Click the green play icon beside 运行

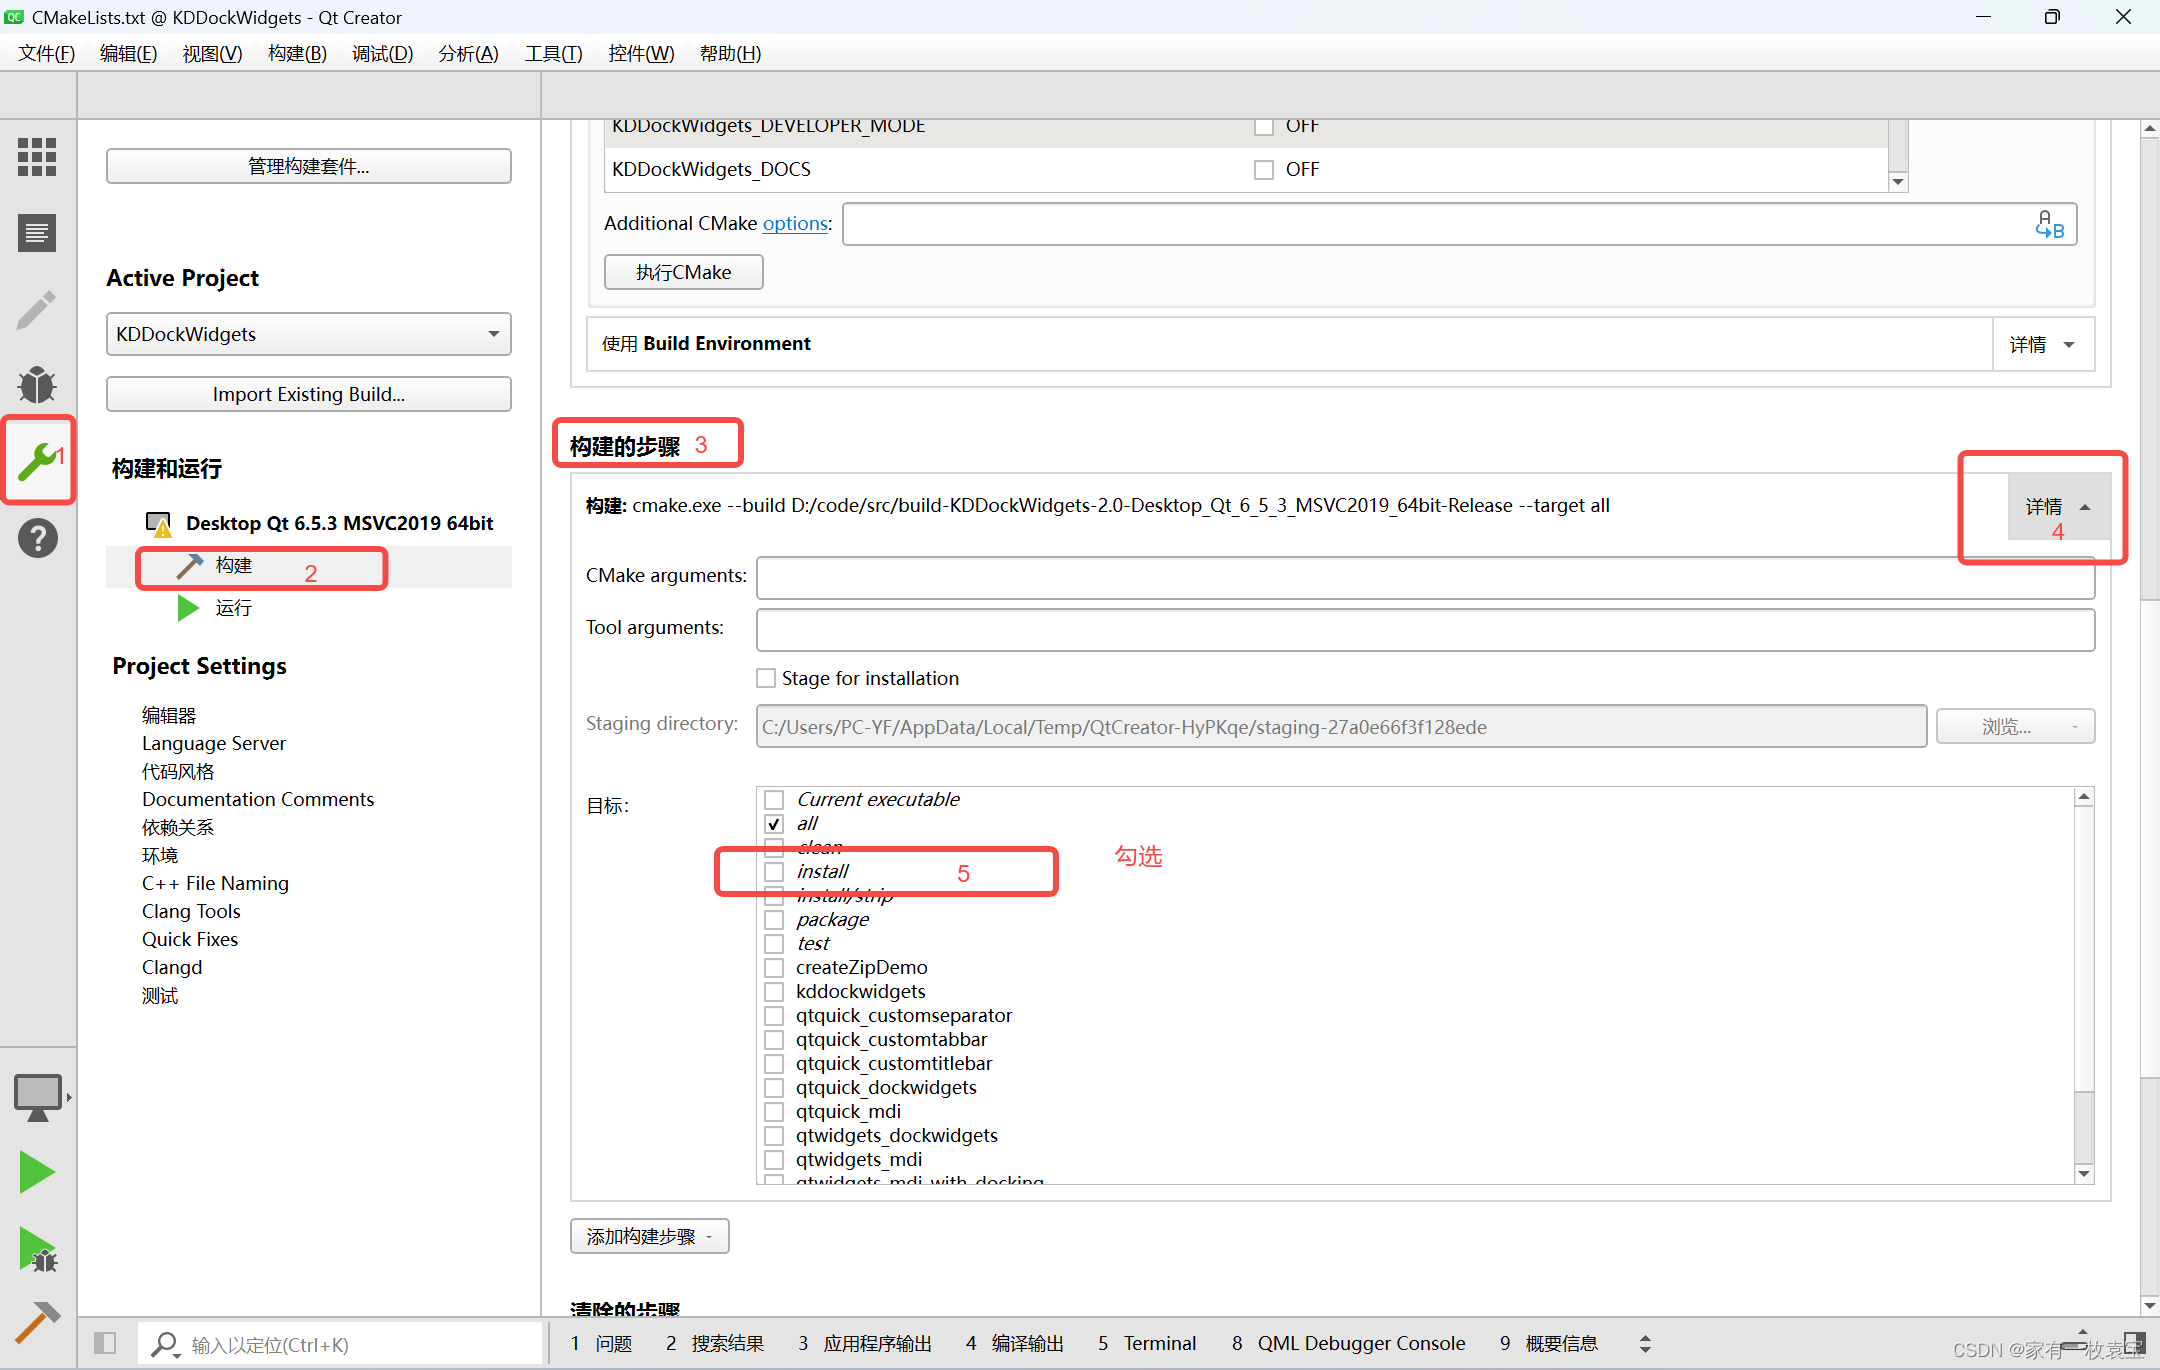pyautogui.click(x=188, y=608)
